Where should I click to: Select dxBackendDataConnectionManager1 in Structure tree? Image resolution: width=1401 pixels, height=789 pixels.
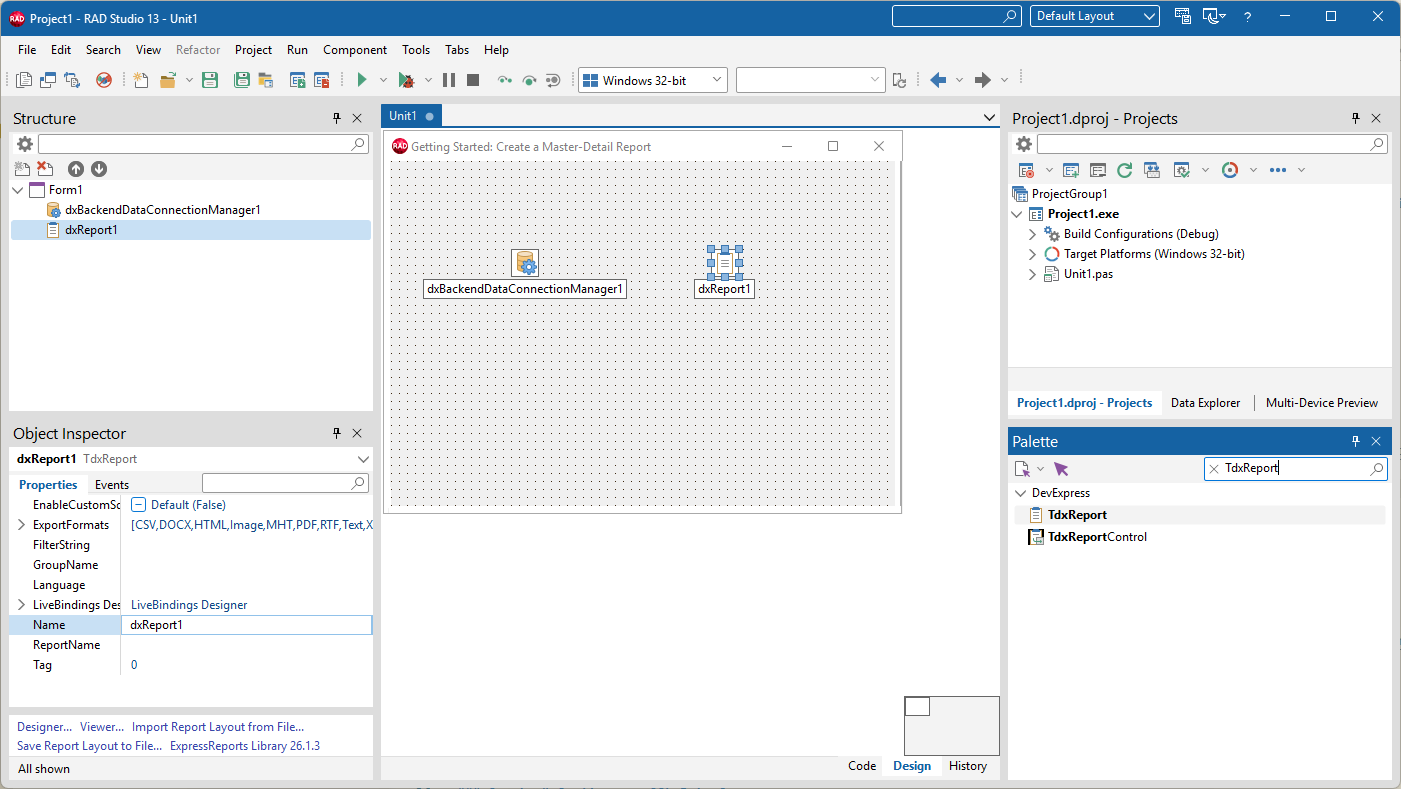pyautogui.click(x=162, y=210)
